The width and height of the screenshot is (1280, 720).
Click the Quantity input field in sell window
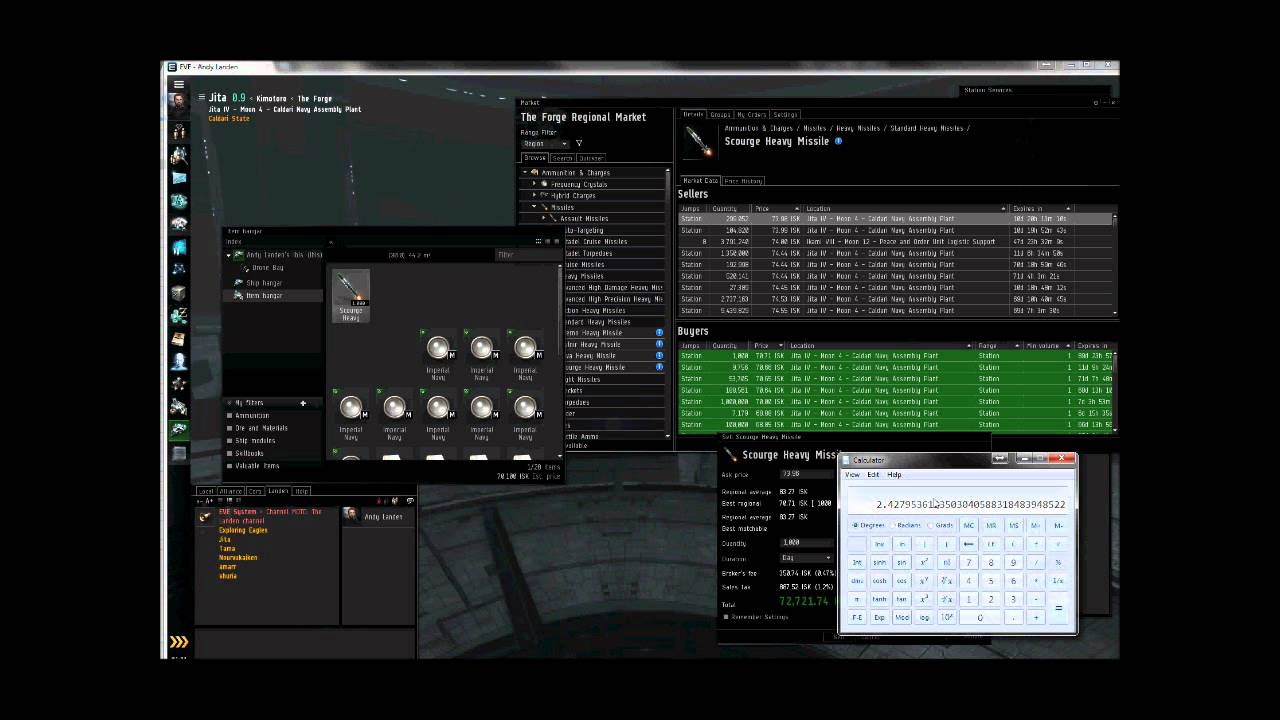[806, 543]
